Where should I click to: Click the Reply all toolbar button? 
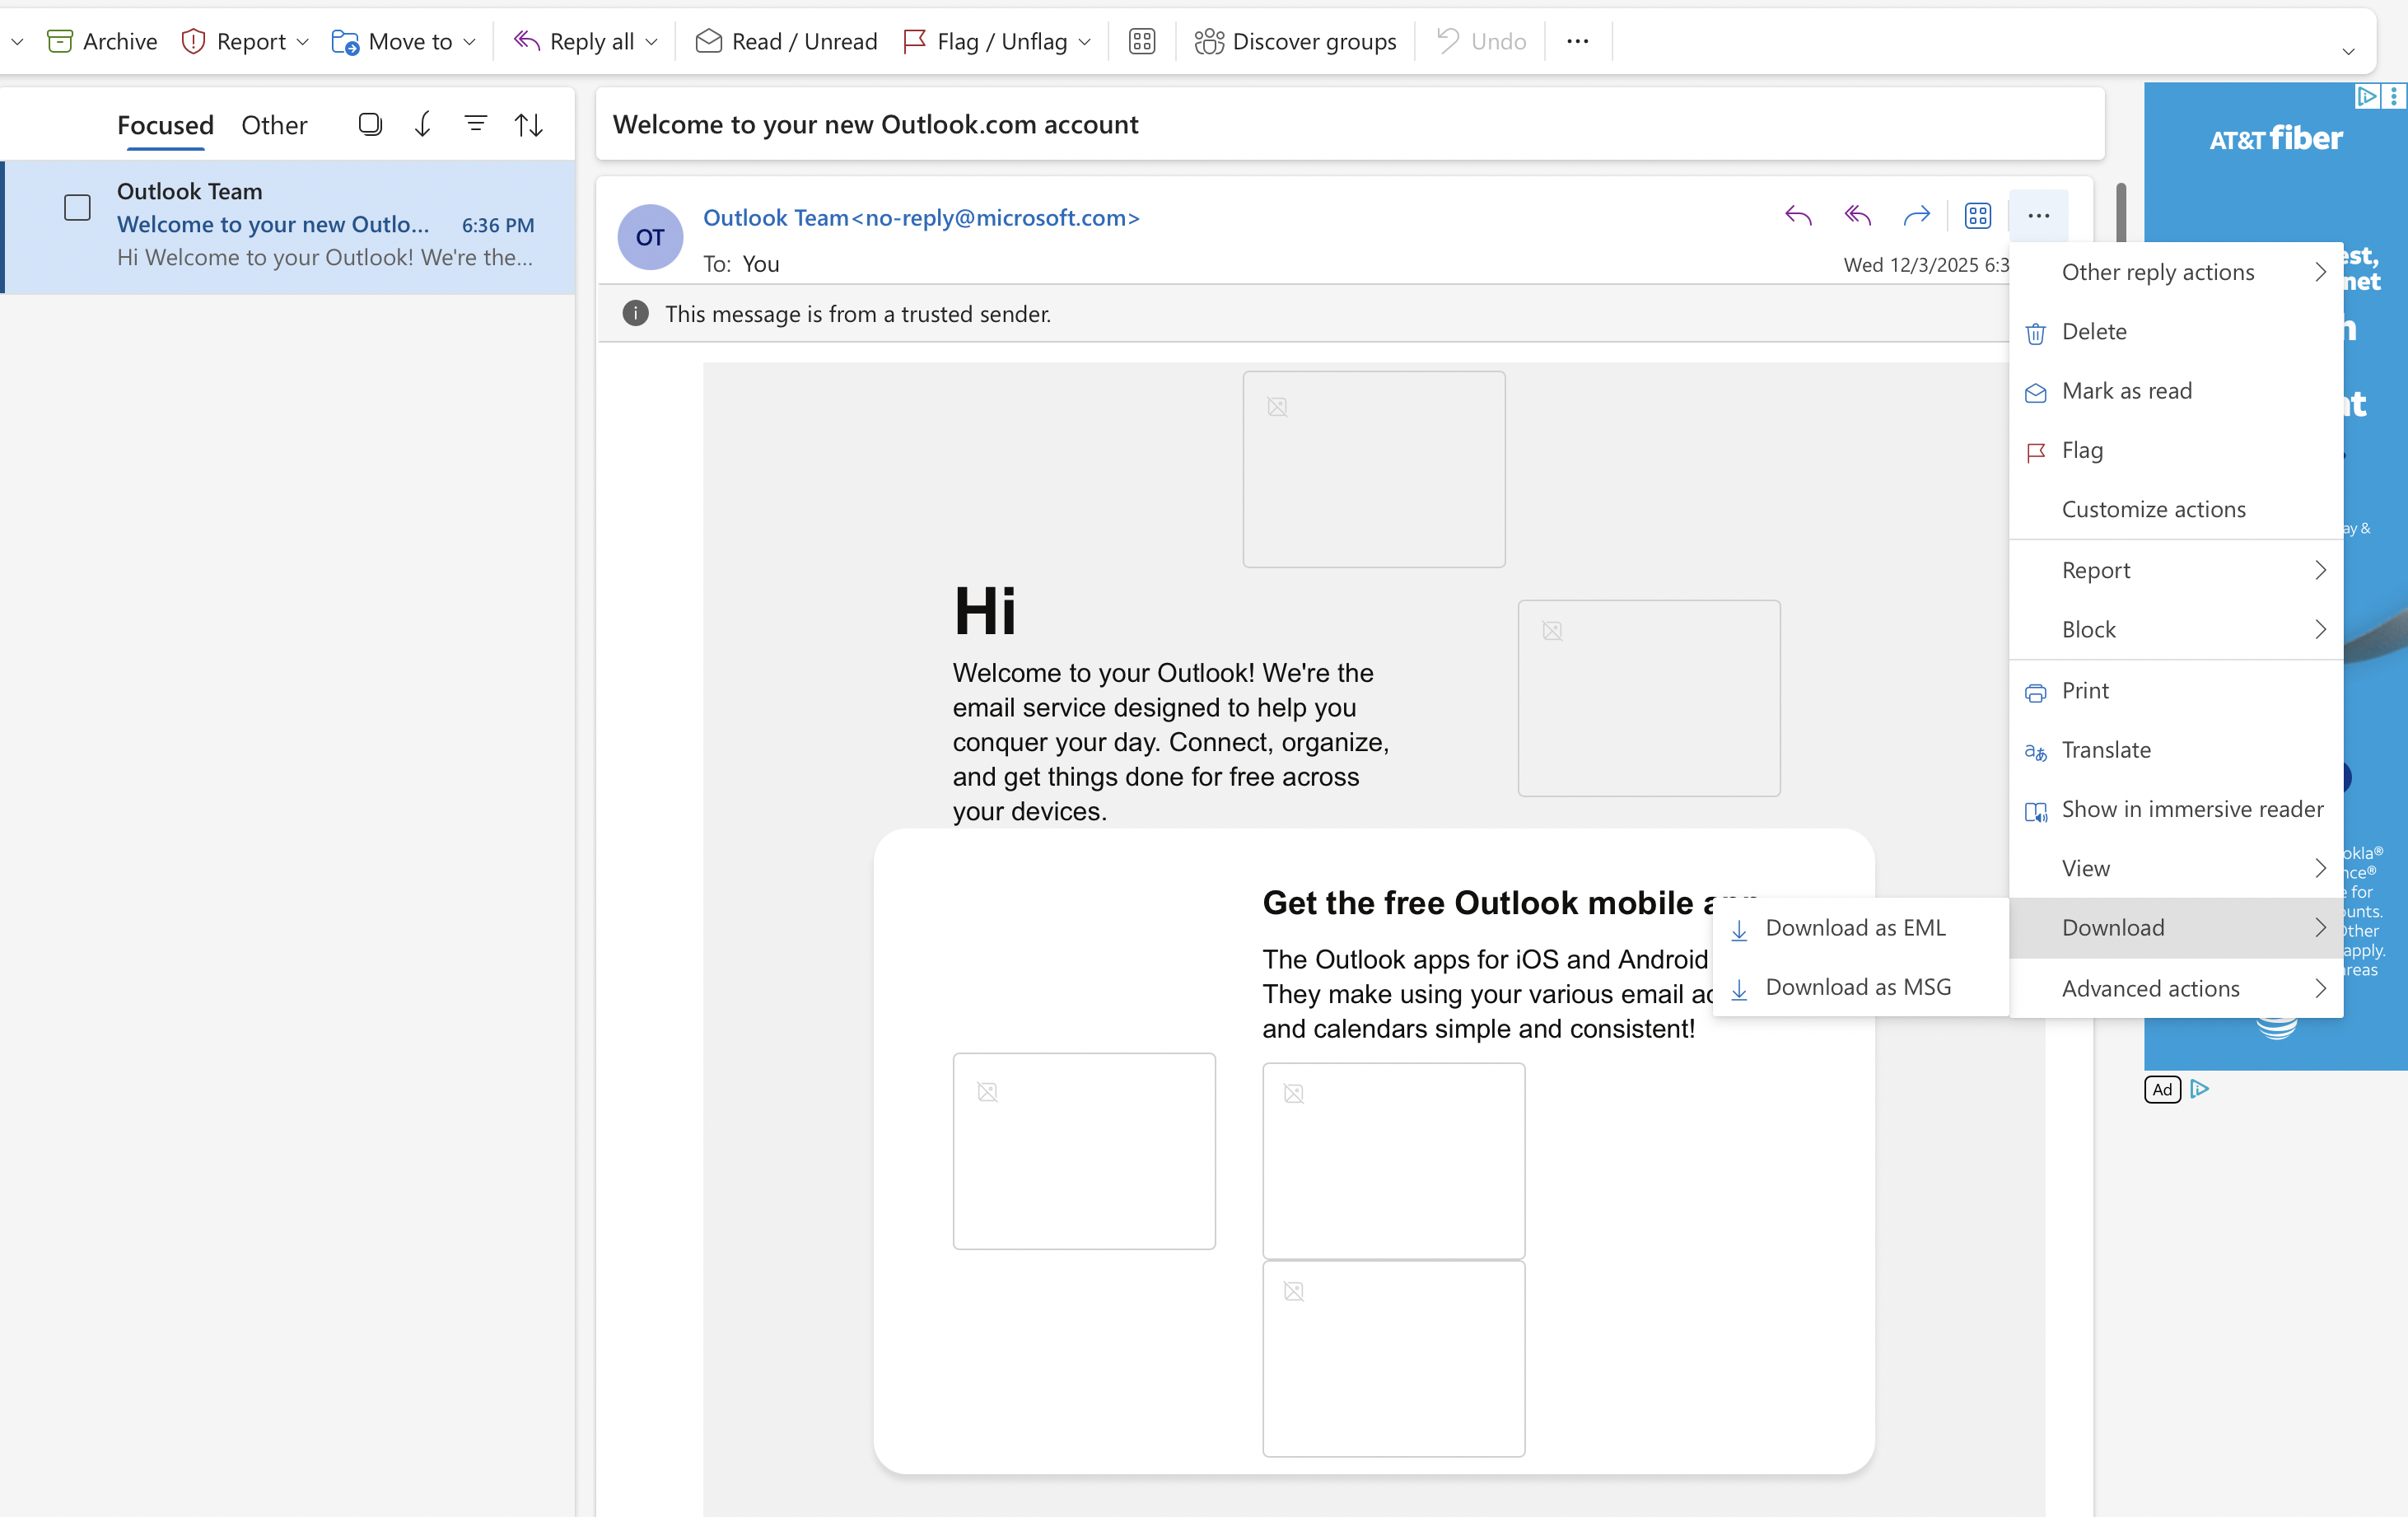(574, 41)
